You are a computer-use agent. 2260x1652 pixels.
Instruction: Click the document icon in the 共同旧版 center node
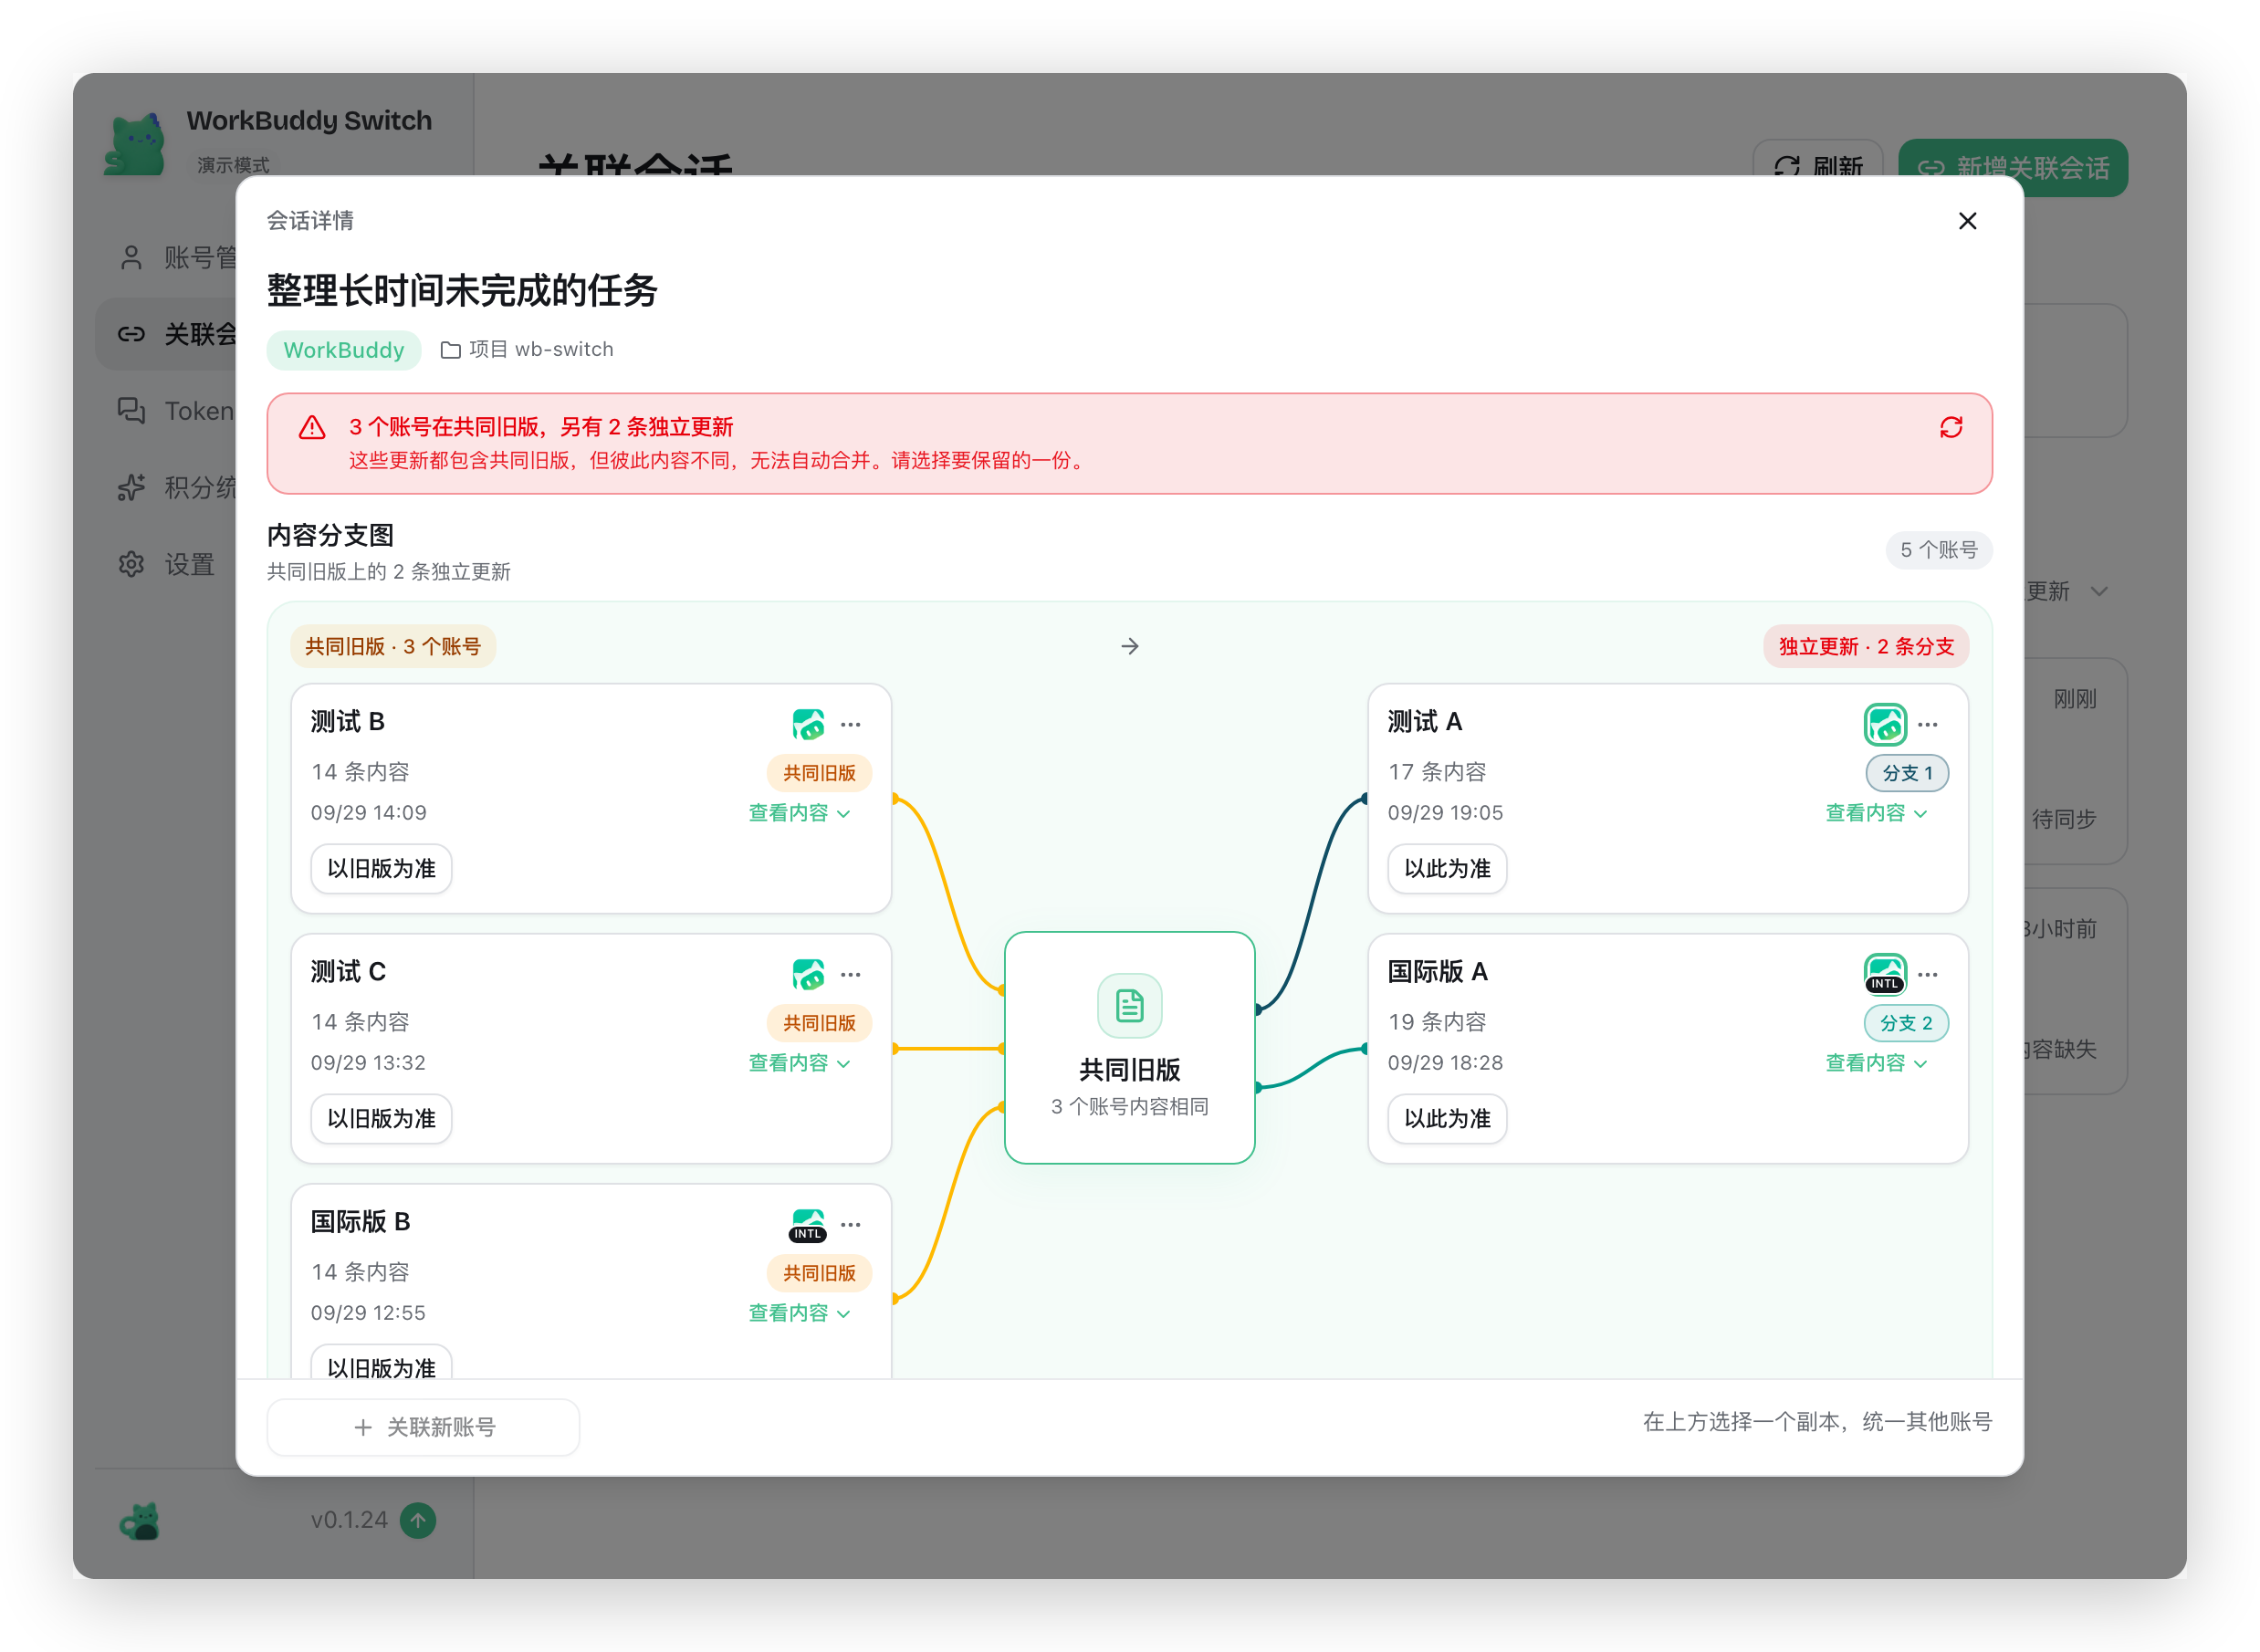pos(1129,1005)
